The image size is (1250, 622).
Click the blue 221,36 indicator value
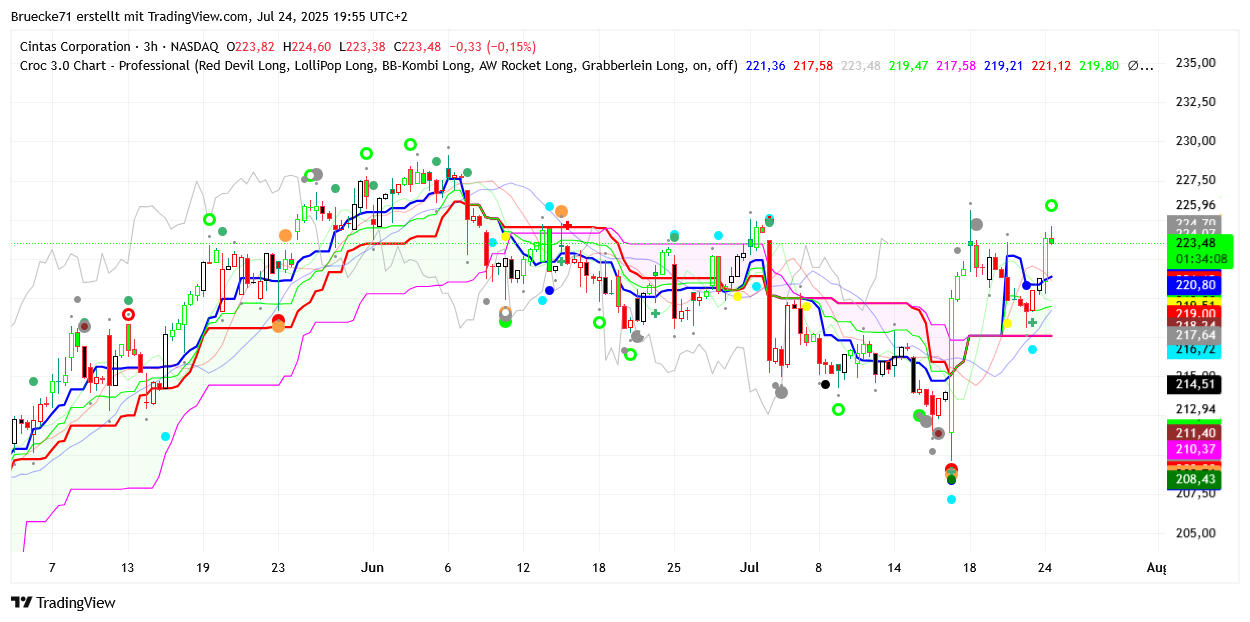click(x=765, y=66)
